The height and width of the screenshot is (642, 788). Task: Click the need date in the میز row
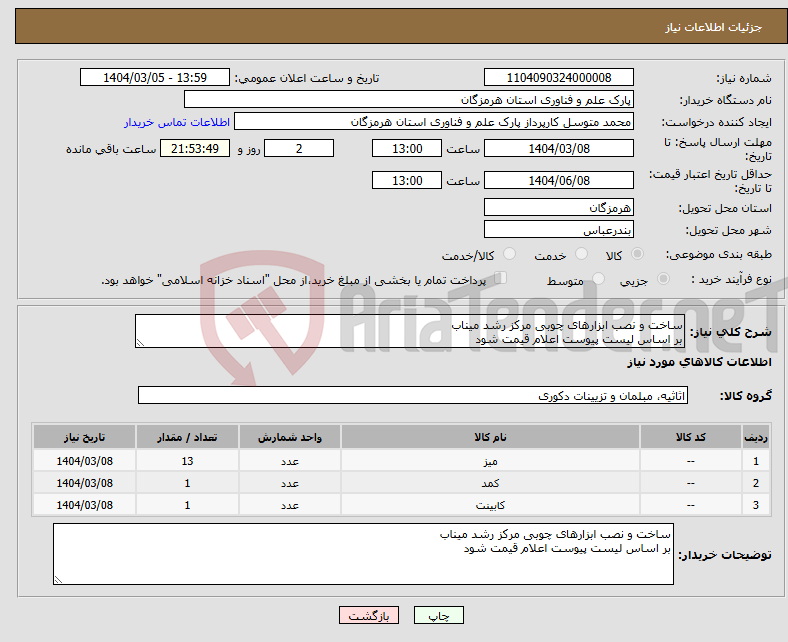(x=84, y=461)
